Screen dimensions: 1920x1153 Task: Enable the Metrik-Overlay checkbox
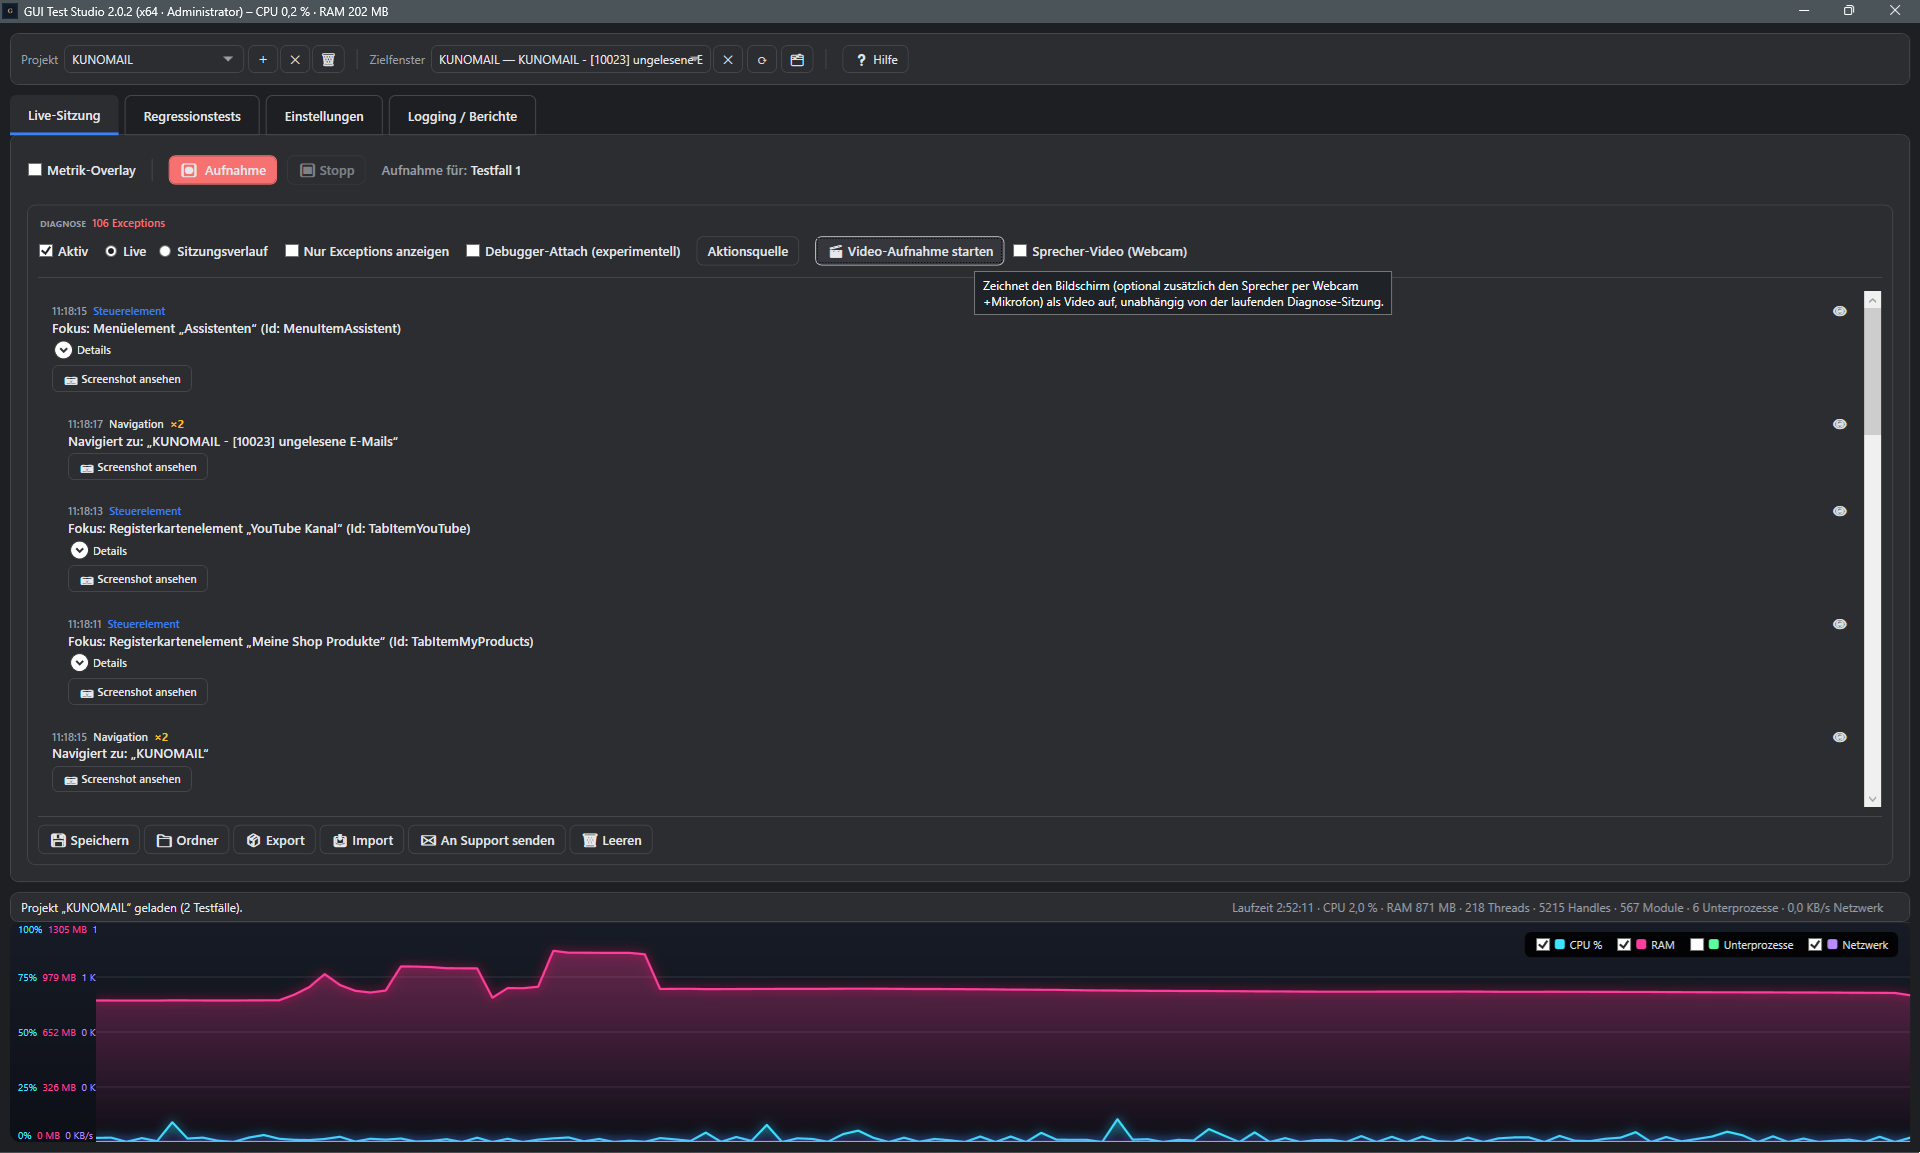(35, 170)
